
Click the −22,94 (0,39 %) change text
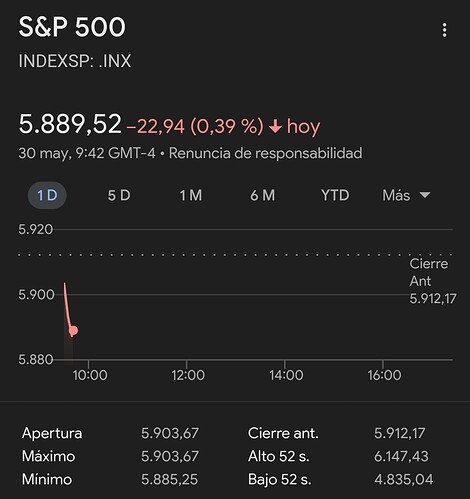(195, 127)
